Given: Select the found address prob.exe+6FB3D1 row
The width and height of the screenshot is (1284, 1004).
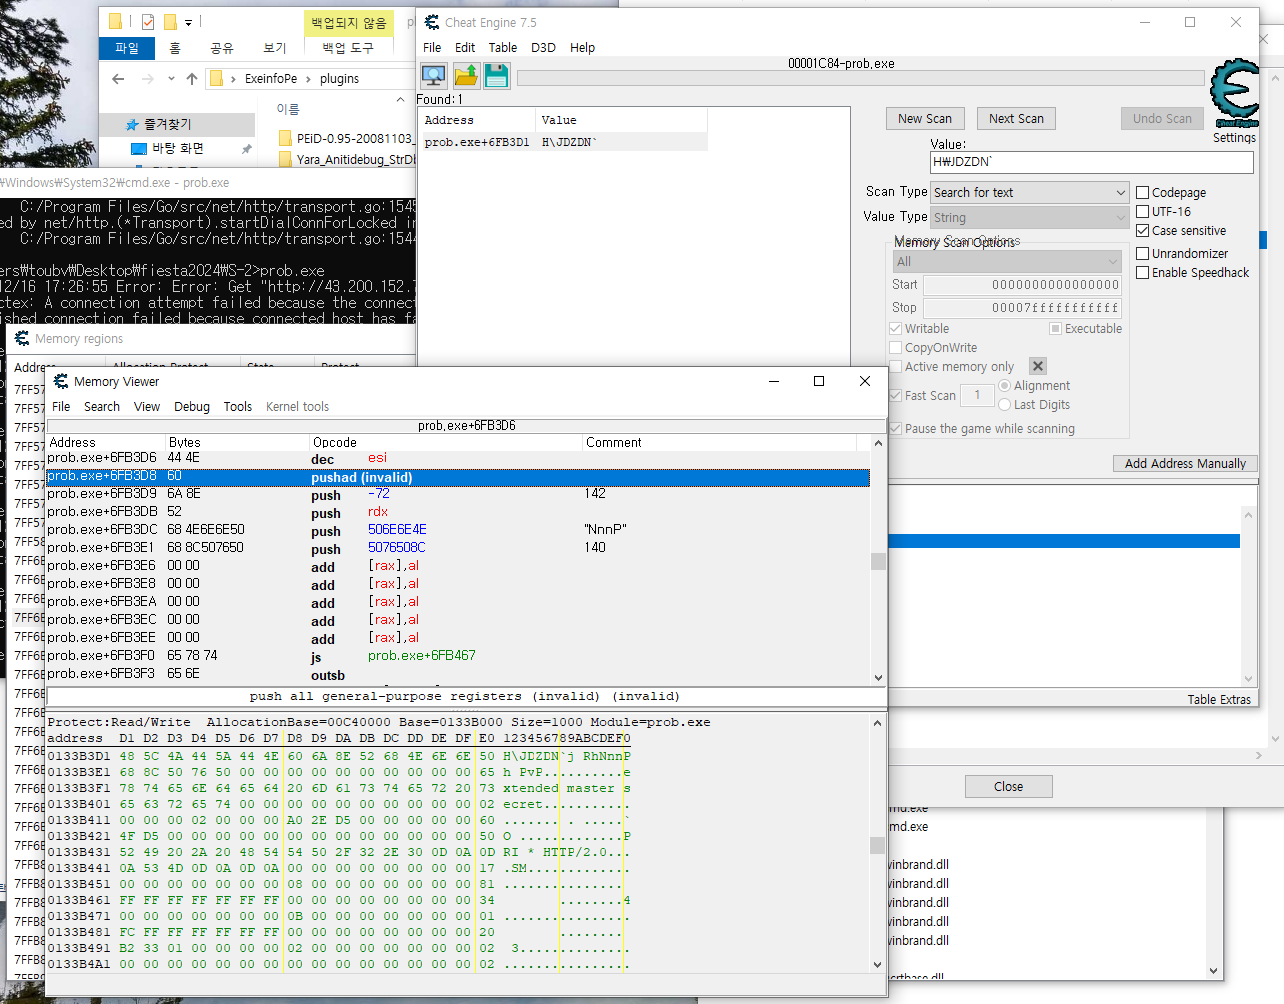Looking at the screenshot, I should pyautogui.click(x=564, y=142).
